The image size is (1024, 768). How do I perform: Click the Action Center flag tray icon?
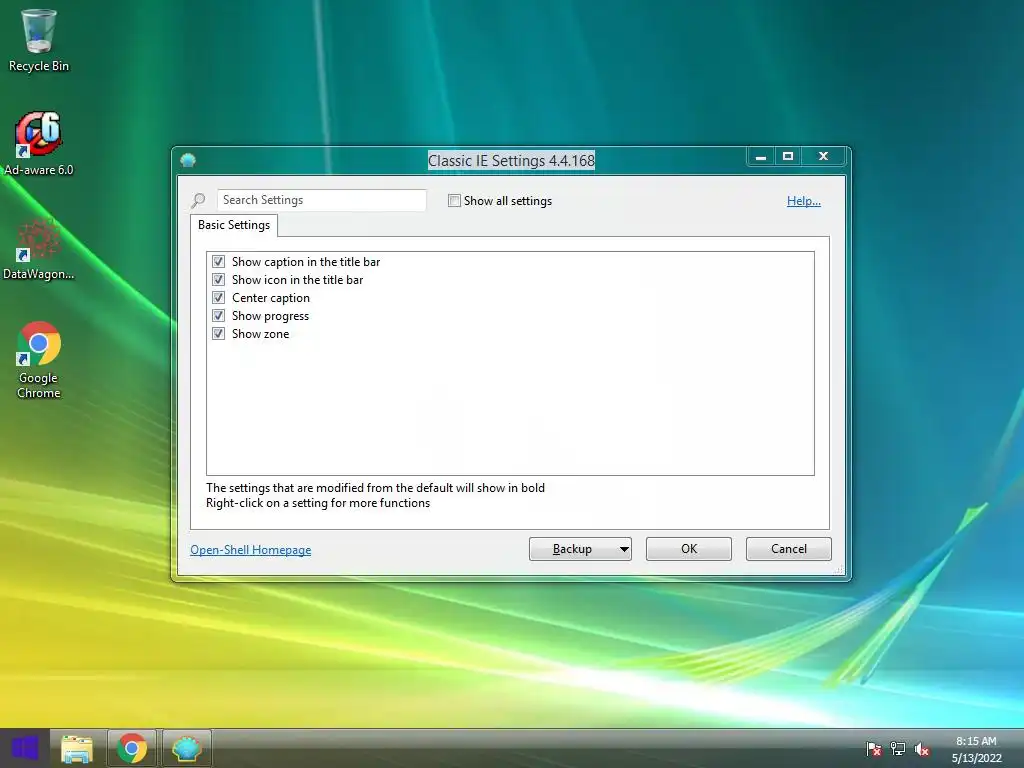(873, 749)
